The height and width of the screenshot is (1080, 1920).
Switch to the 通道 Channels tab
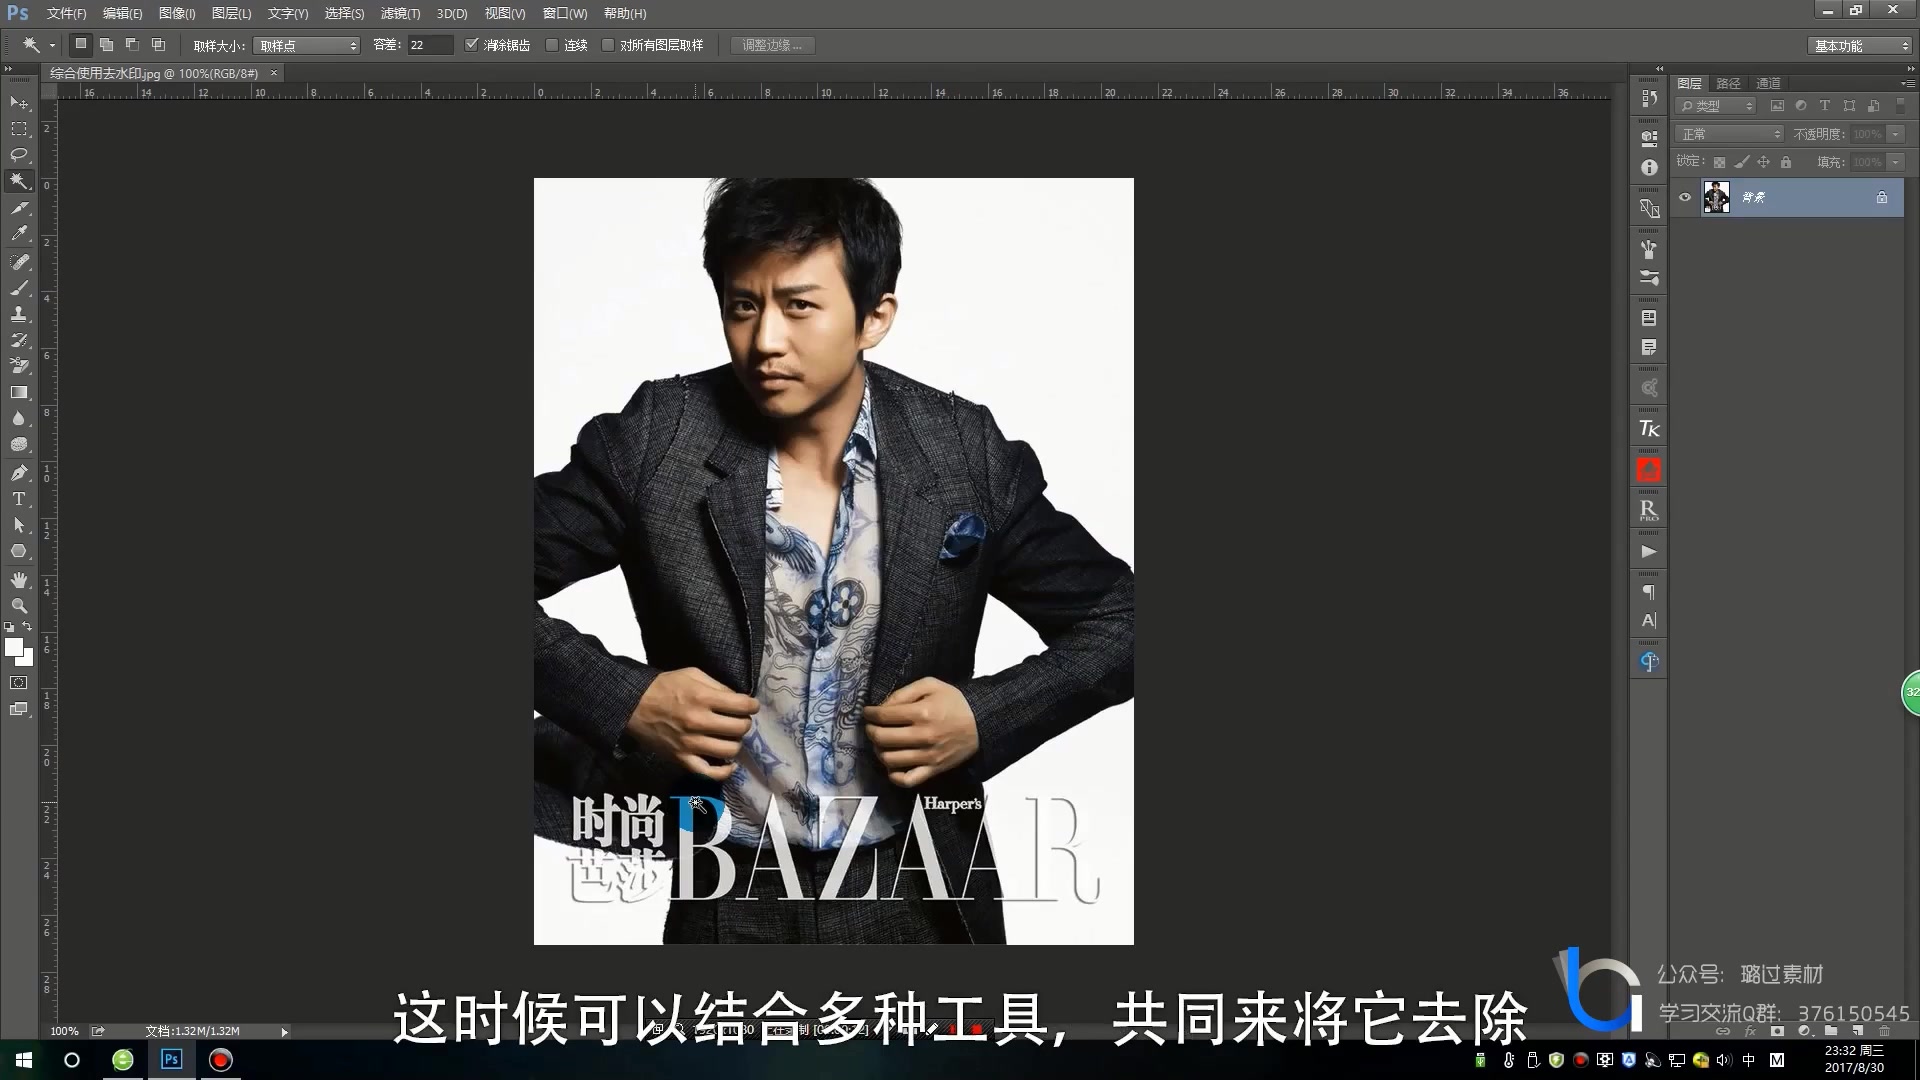click(x=1768, y=83)
